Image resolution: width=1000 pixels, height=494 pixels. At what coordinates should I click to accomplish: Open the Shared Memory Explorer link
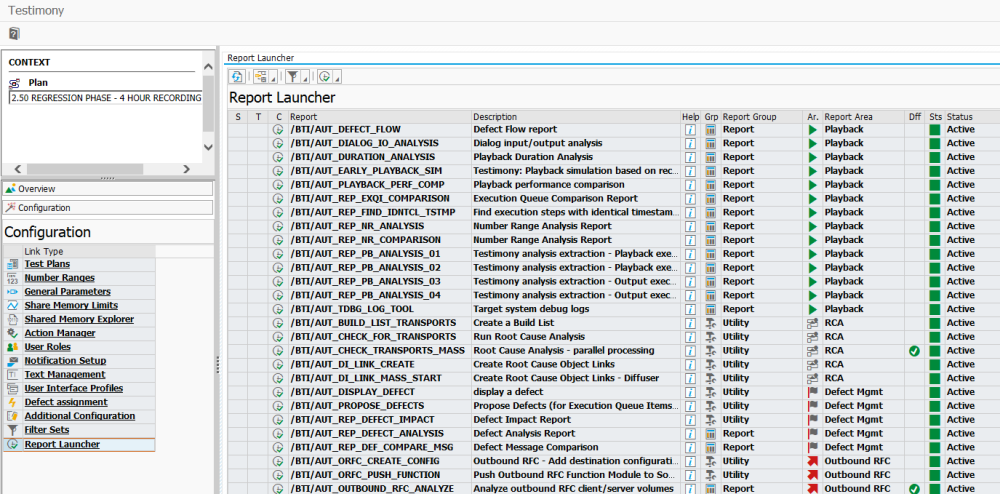pyautogui.click(x=79, y=319)
